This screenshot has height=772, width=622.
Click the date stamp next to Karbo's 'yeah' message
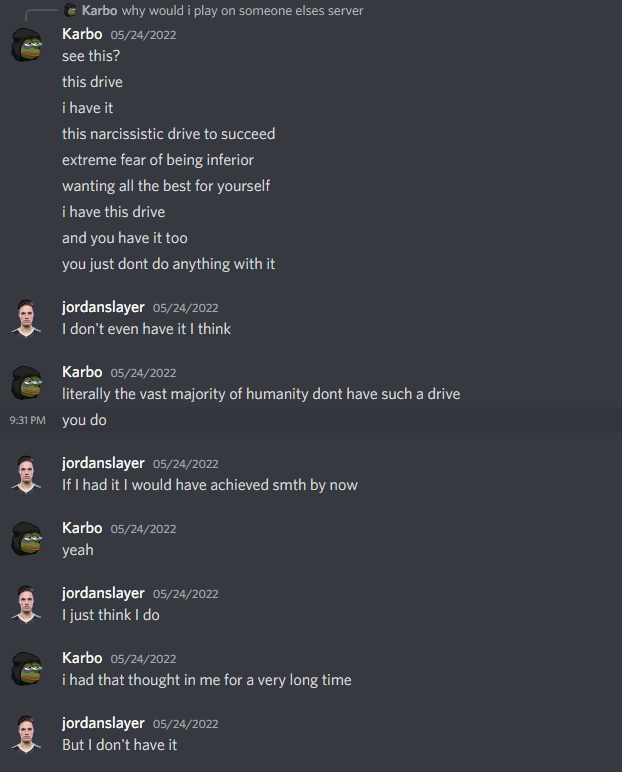[143, 529]
